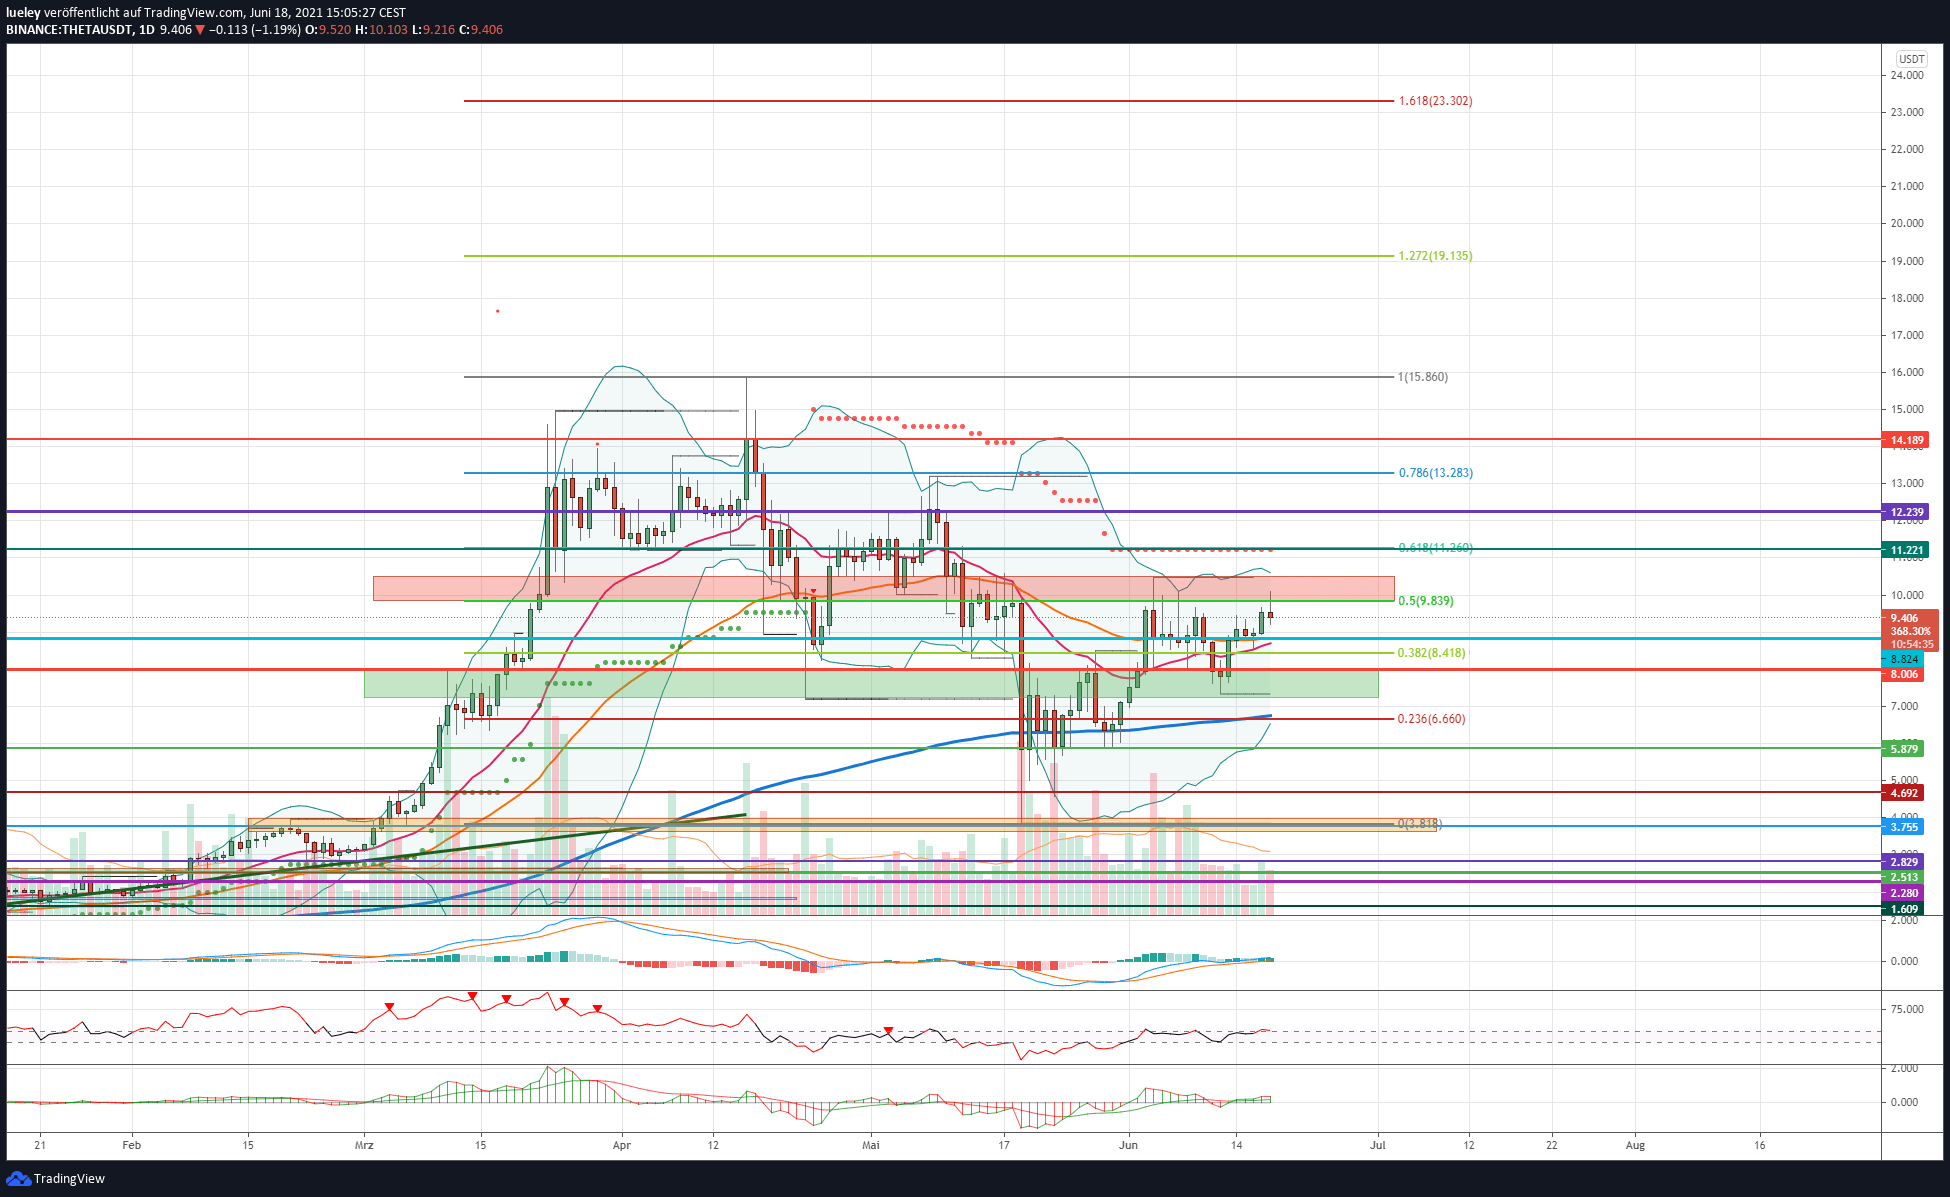Select the 0.236(6.660) Fibonacci label
The image size is (1950, 1197).
coord(1431,719)
